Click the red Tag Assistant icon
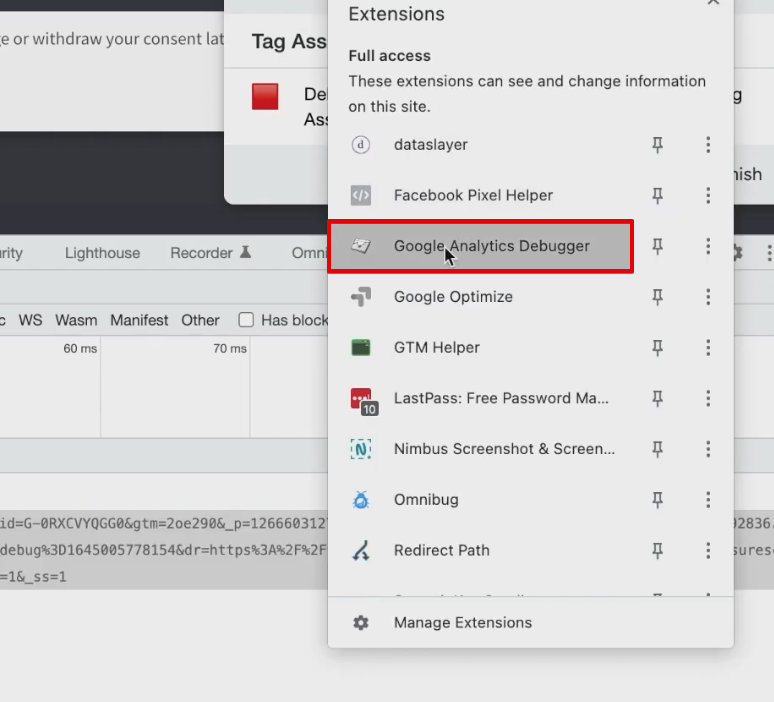 coord(265,96)
